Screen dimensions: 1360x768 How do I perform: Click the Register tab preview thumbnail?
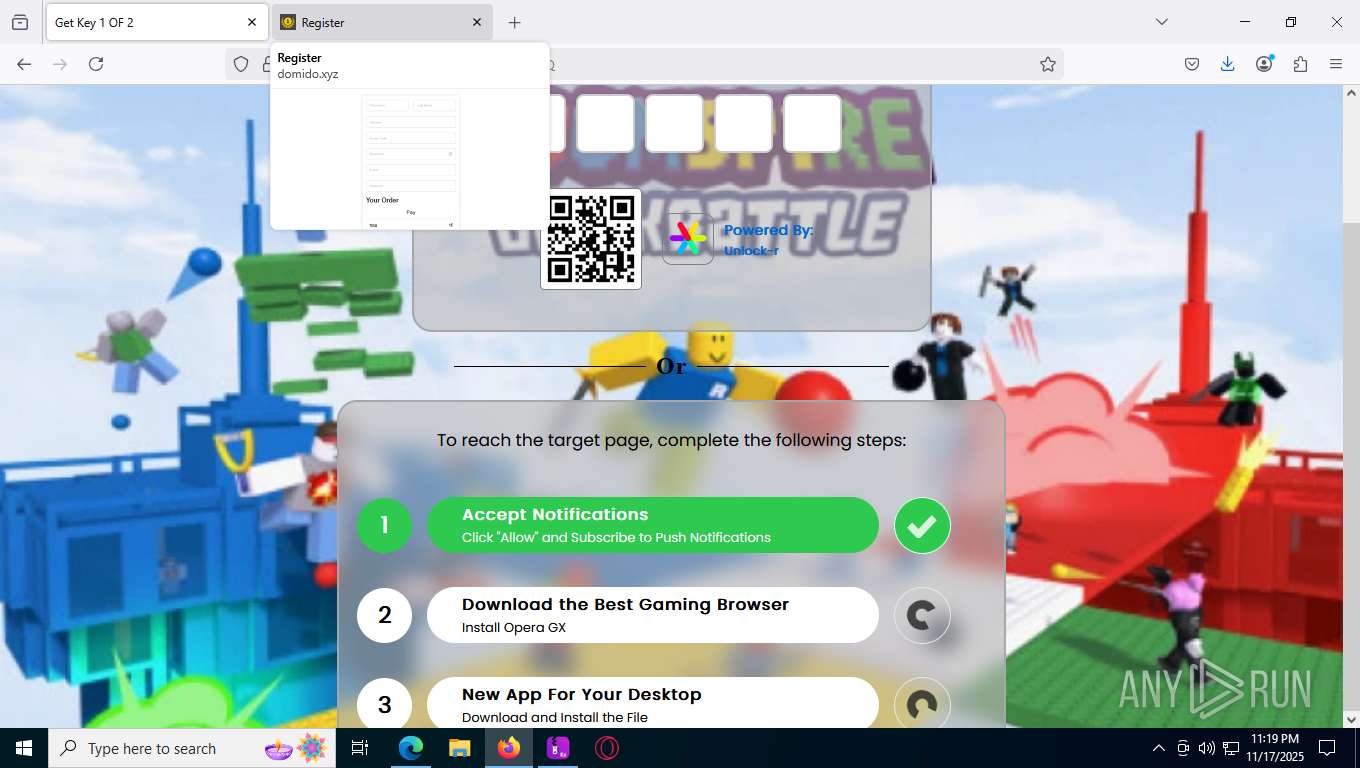click(410, 160)
